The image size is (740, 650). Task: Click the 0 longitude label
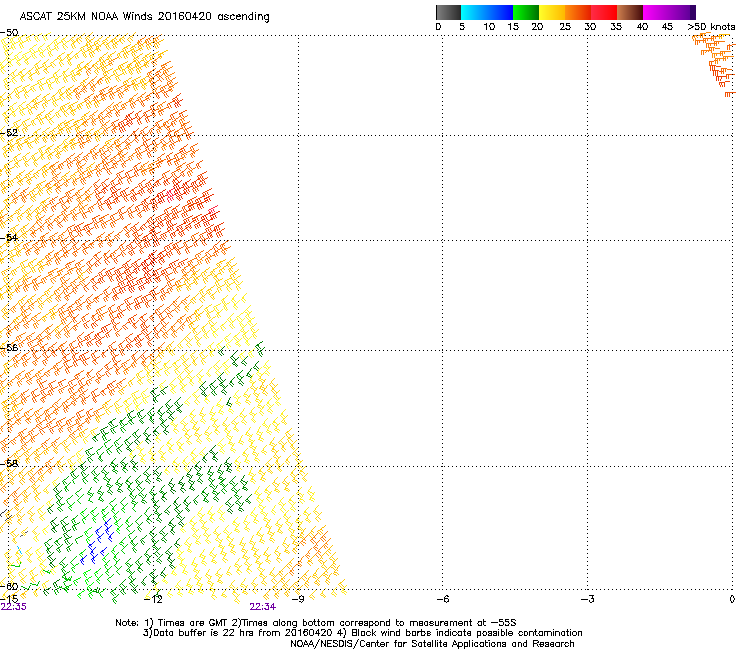(732, 599)
